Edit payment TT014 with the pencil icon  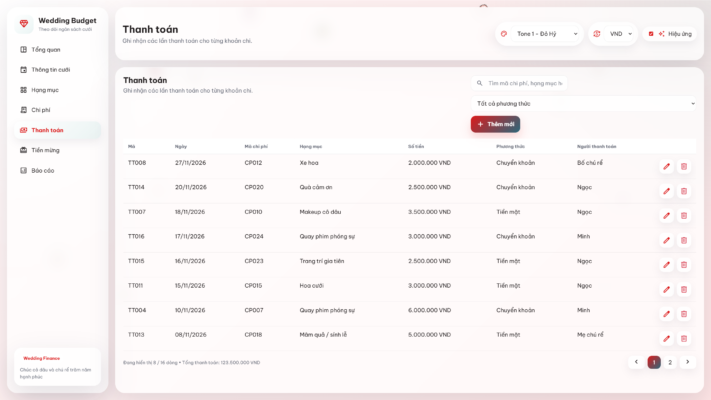click(x=666, y=191)
